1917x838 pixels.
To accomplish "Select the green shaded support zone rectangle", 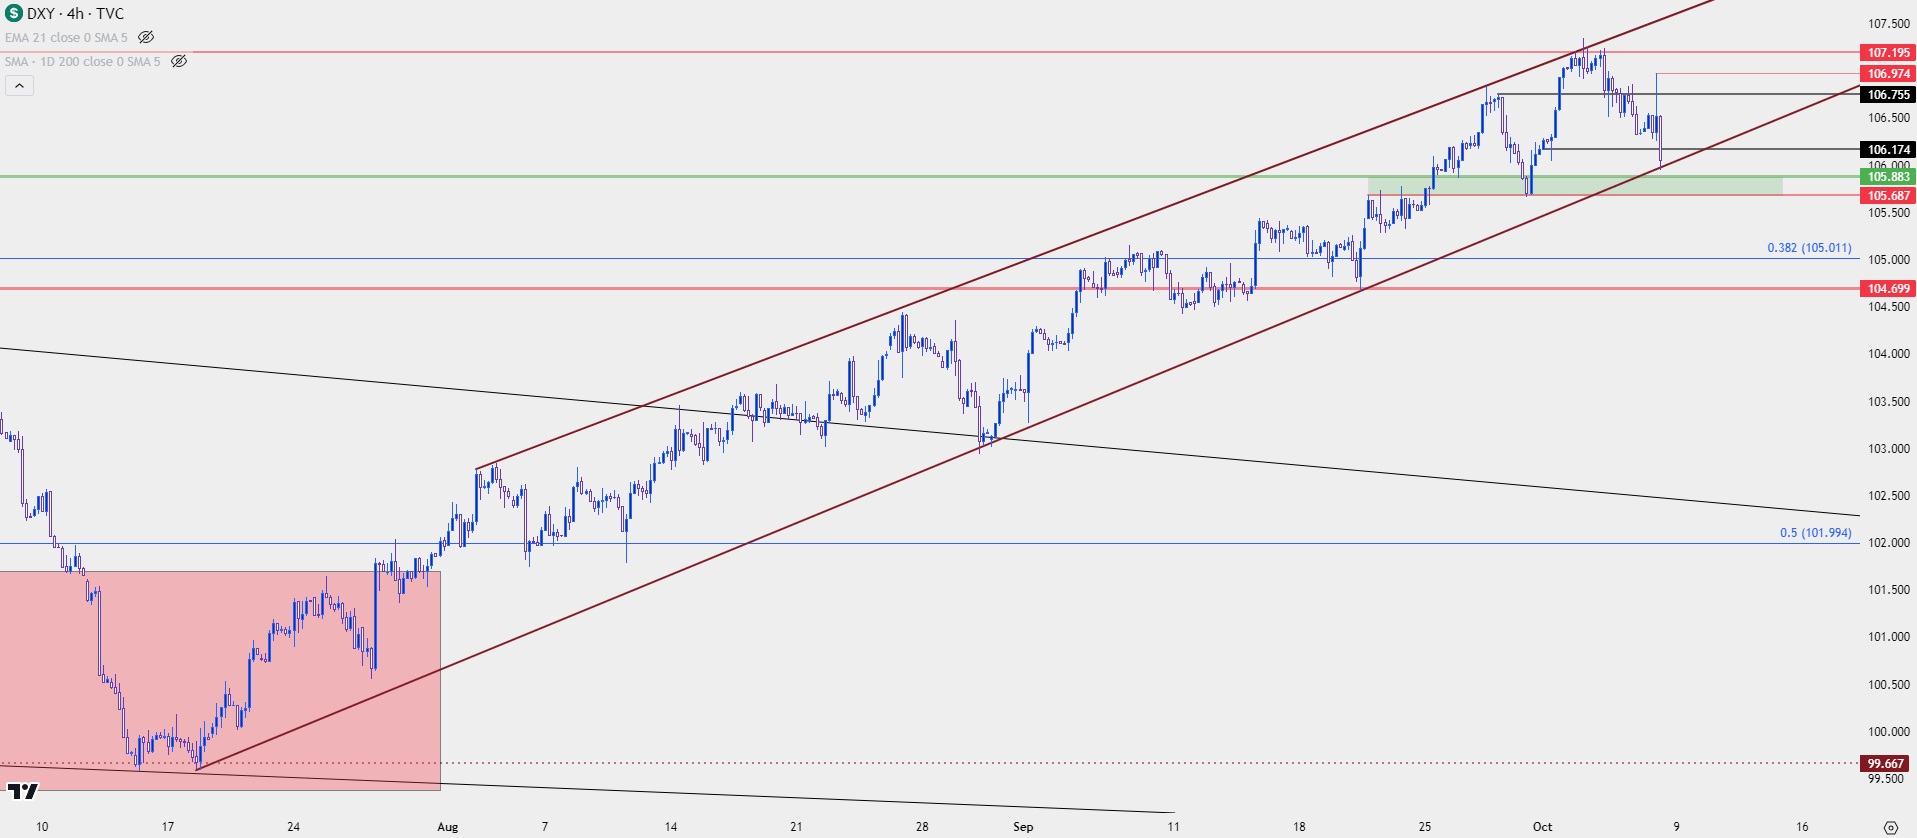I will pos(1575,185).
